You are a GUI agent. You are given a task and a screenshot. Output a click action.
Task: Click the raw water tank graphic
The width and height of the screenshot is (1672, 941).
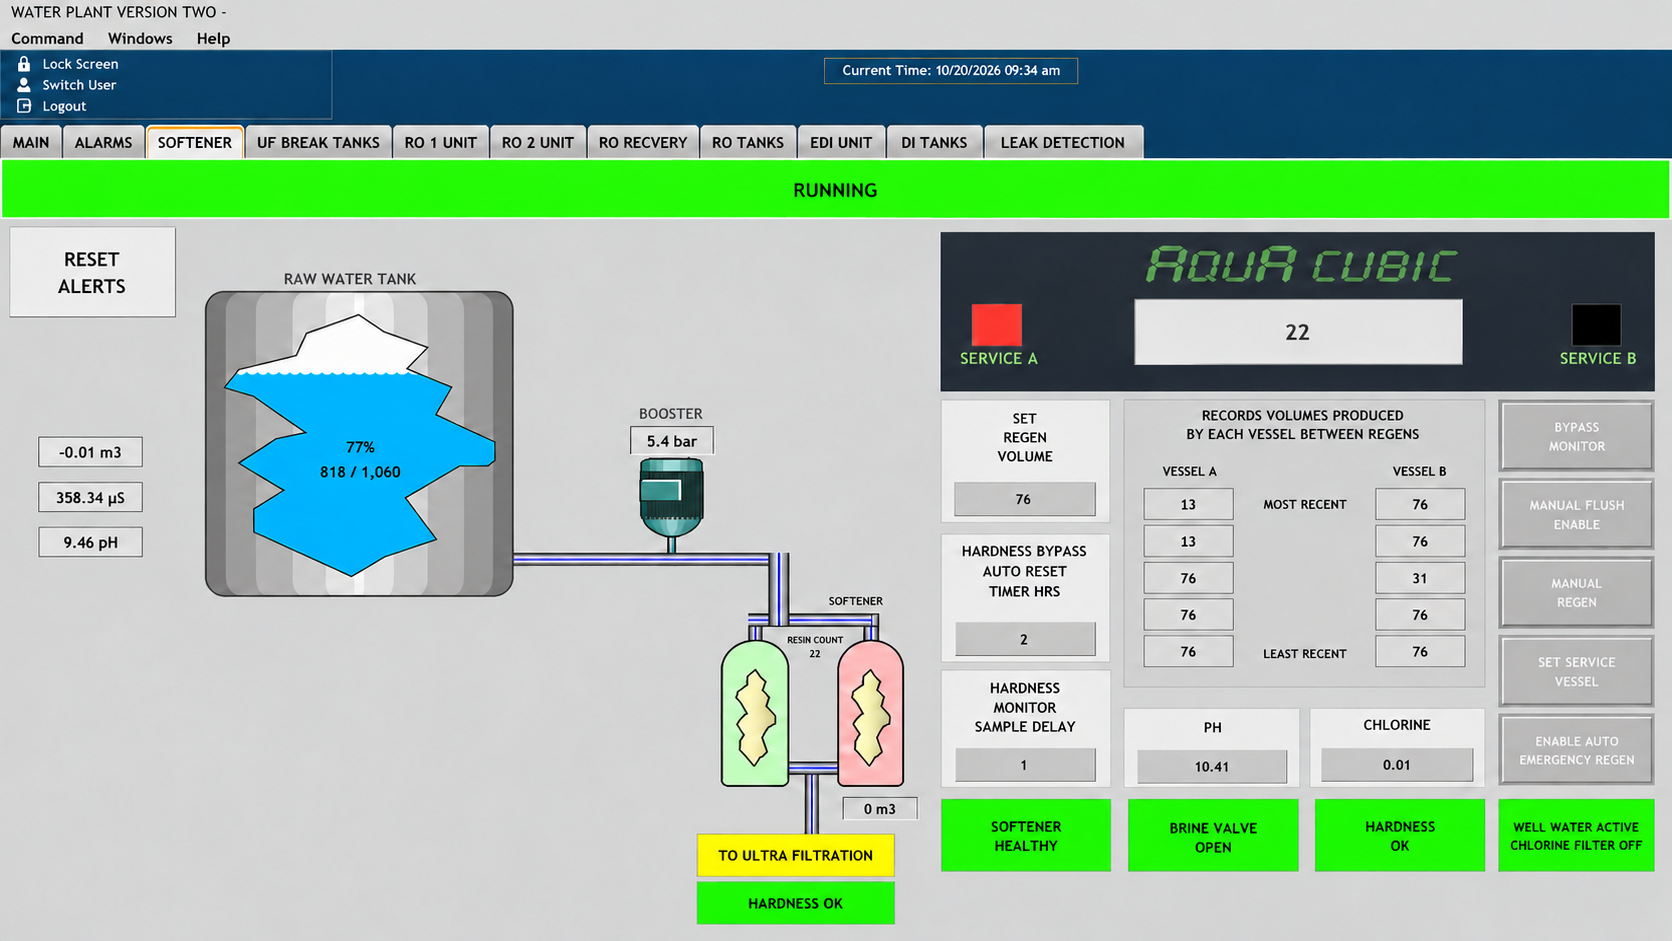(x=359, y=444)
